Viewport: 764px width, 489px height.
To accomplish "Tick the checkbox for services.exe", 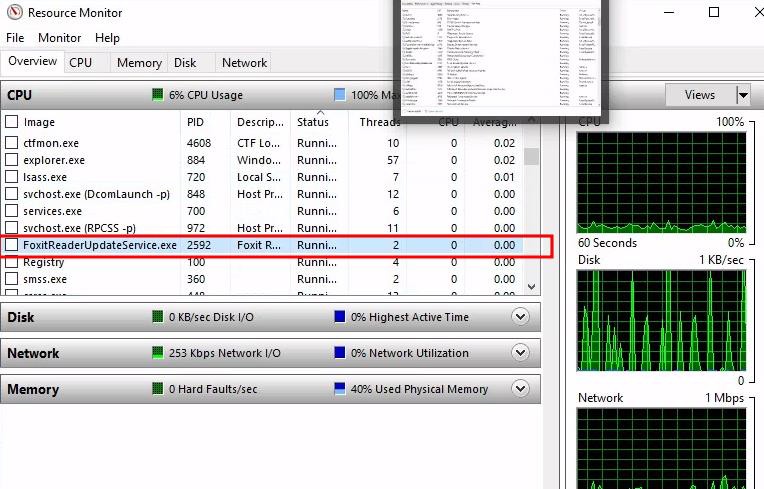I will pyautogui.click(x=12, y=211).
